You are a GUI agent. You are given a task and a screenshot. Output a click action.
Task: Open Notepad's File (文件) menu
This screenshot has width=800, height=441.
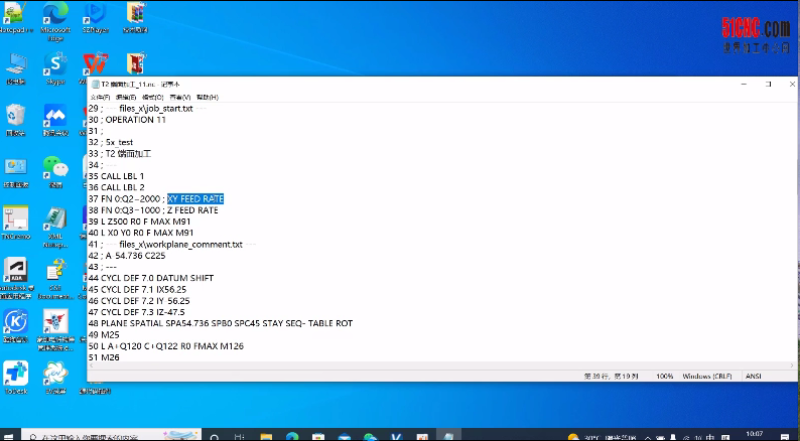(x=99, y=97)
